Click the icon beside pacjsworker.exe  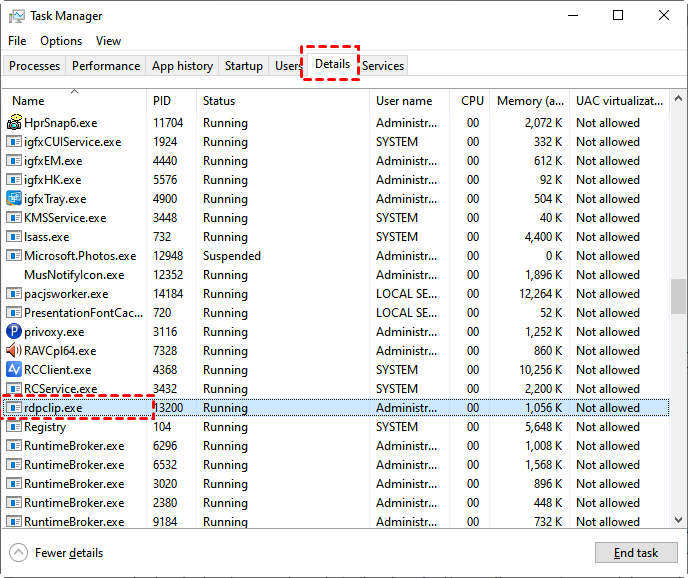[14, 294]
